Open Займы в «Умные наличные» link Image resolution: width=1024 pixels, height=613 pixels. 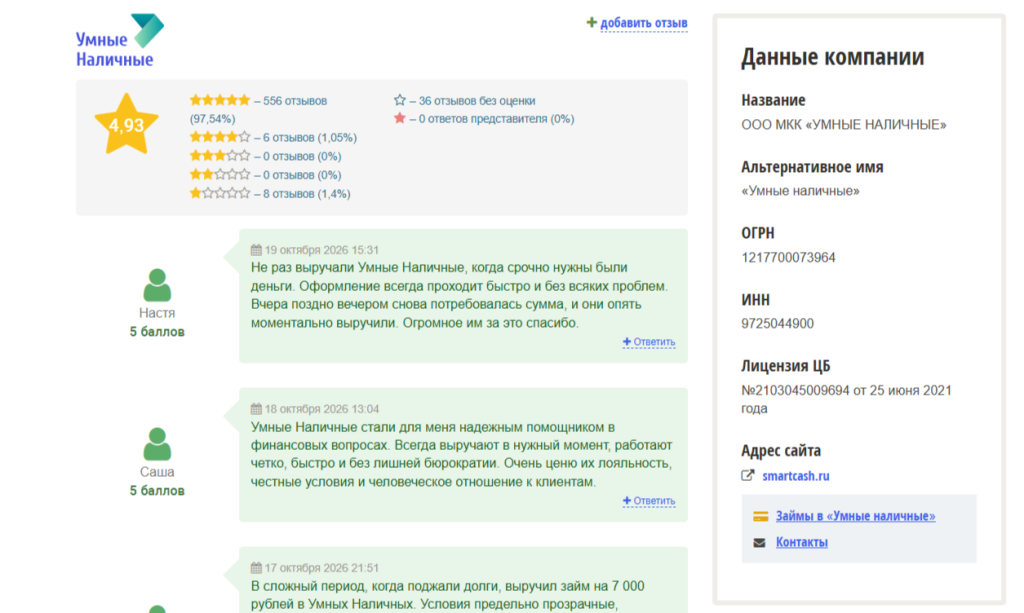pyautogui.click(x=856, y=516)
